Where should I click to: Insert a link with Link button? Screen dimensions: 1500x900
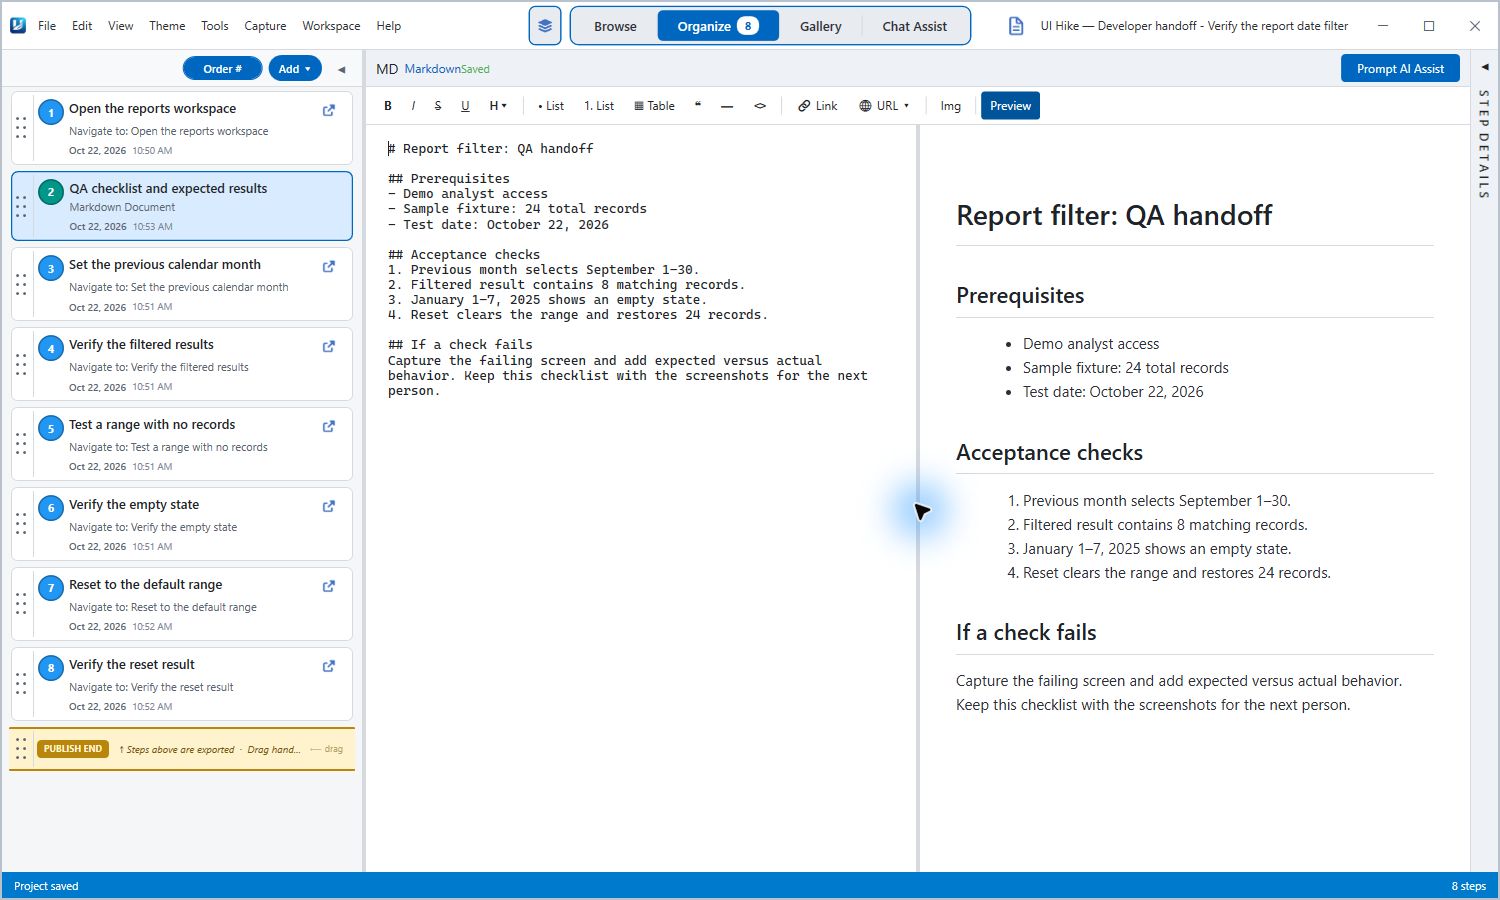(x=818, y=106)
